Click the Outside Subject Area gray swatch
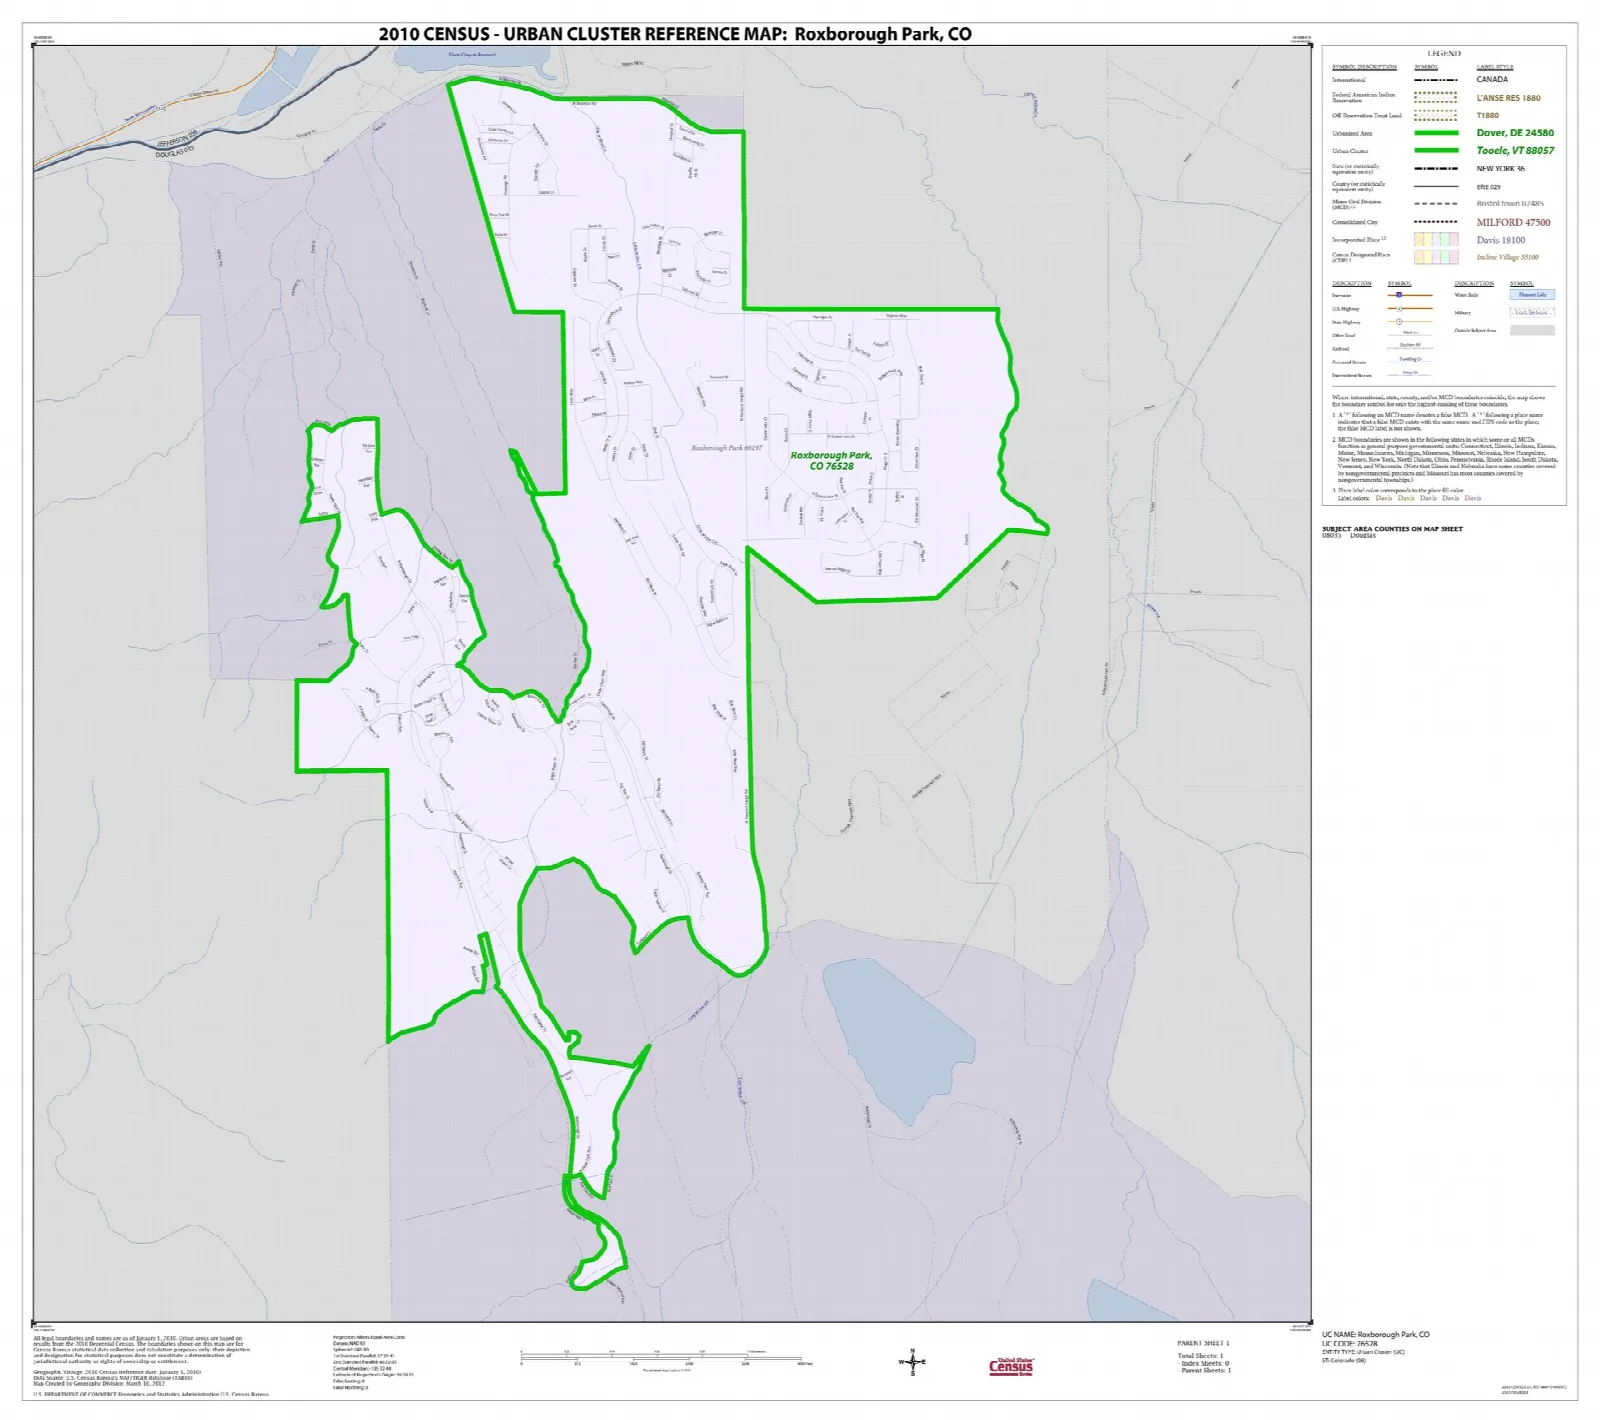1600x1420 pixels. [1532, 330]
